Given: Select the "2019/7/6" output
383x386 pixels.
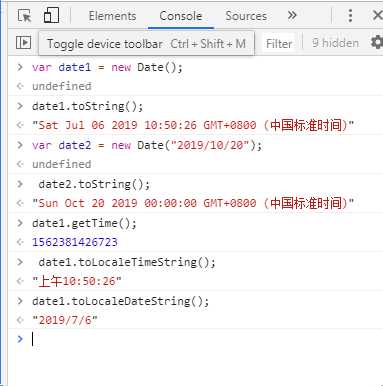Looking at the screenshot, I should [65, 320].
